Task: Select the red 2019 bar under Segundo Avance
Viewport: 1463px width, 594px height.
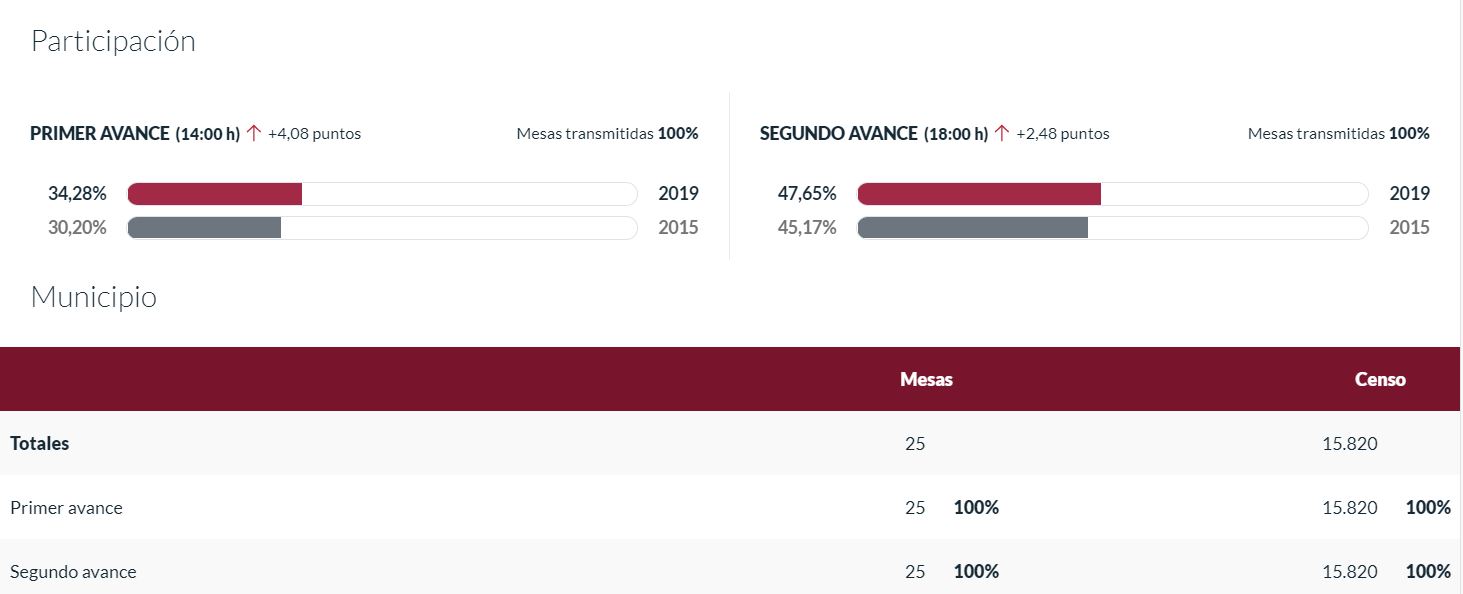Action: [x=979, y=194]
